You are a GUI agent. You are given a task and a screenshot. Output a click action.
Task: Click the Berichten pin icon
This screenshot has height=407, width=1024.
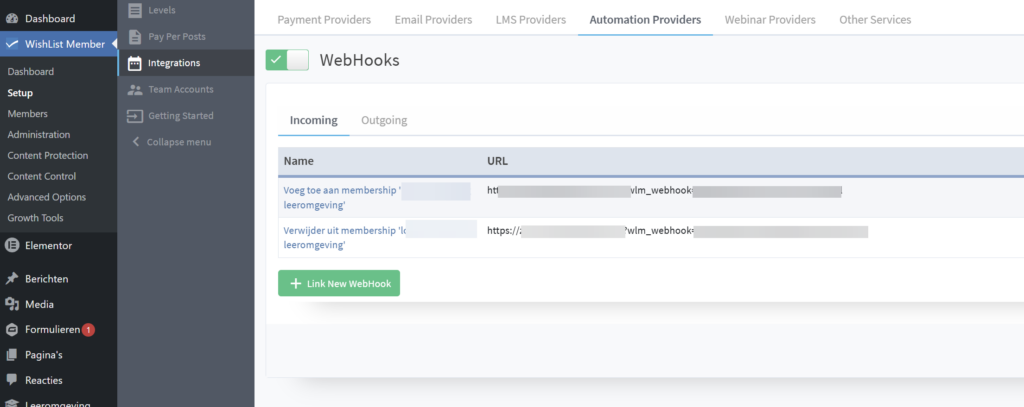[x=12, y=279]
